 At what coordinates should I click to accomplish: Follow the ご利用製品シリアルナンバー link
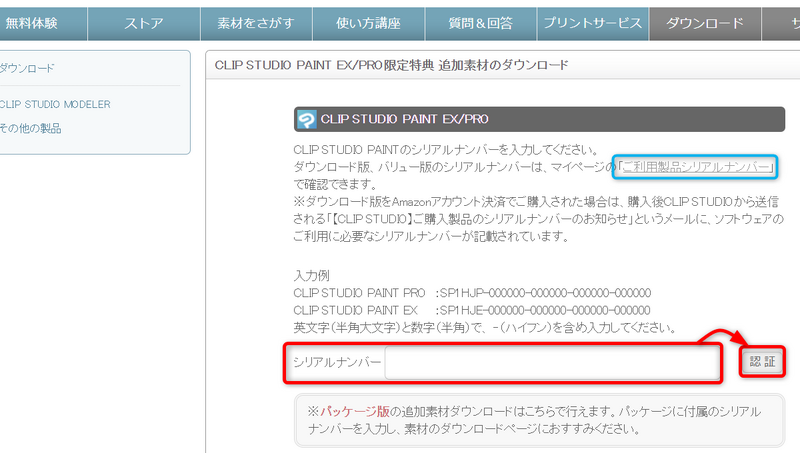pos(696,167)
